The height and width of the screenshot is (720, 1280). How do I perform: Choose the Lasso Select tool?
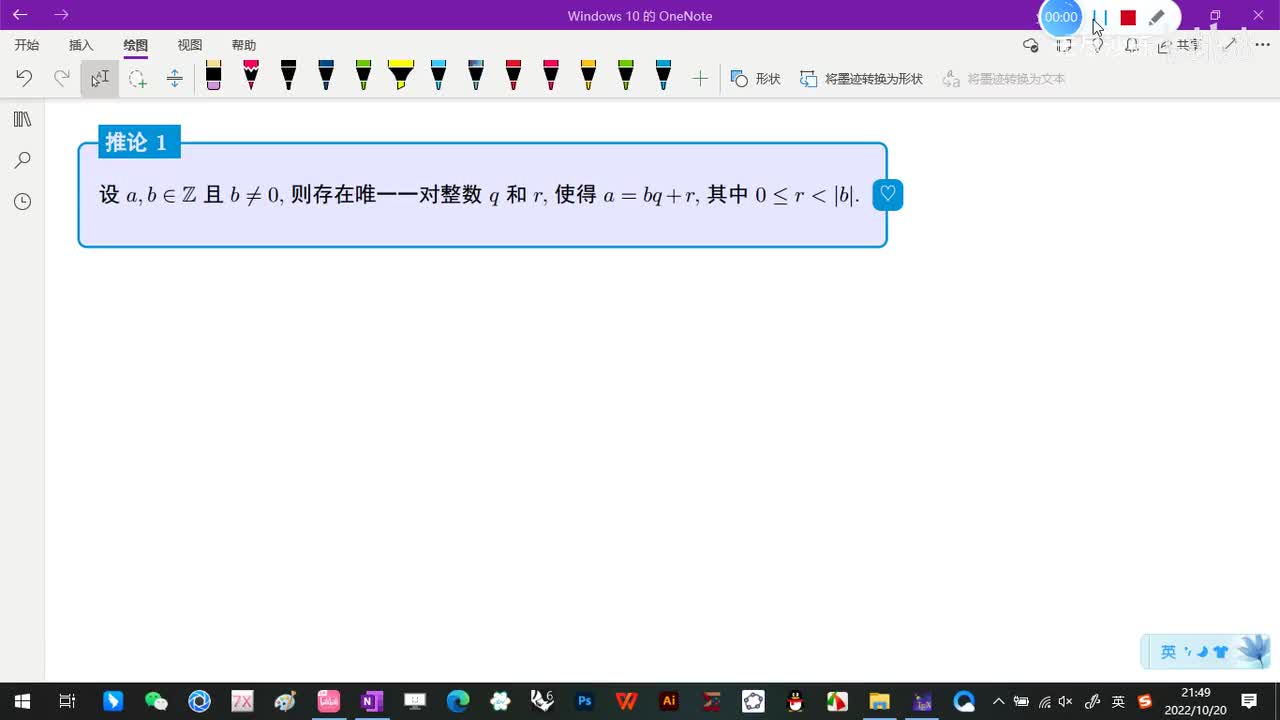click(137, 78)
